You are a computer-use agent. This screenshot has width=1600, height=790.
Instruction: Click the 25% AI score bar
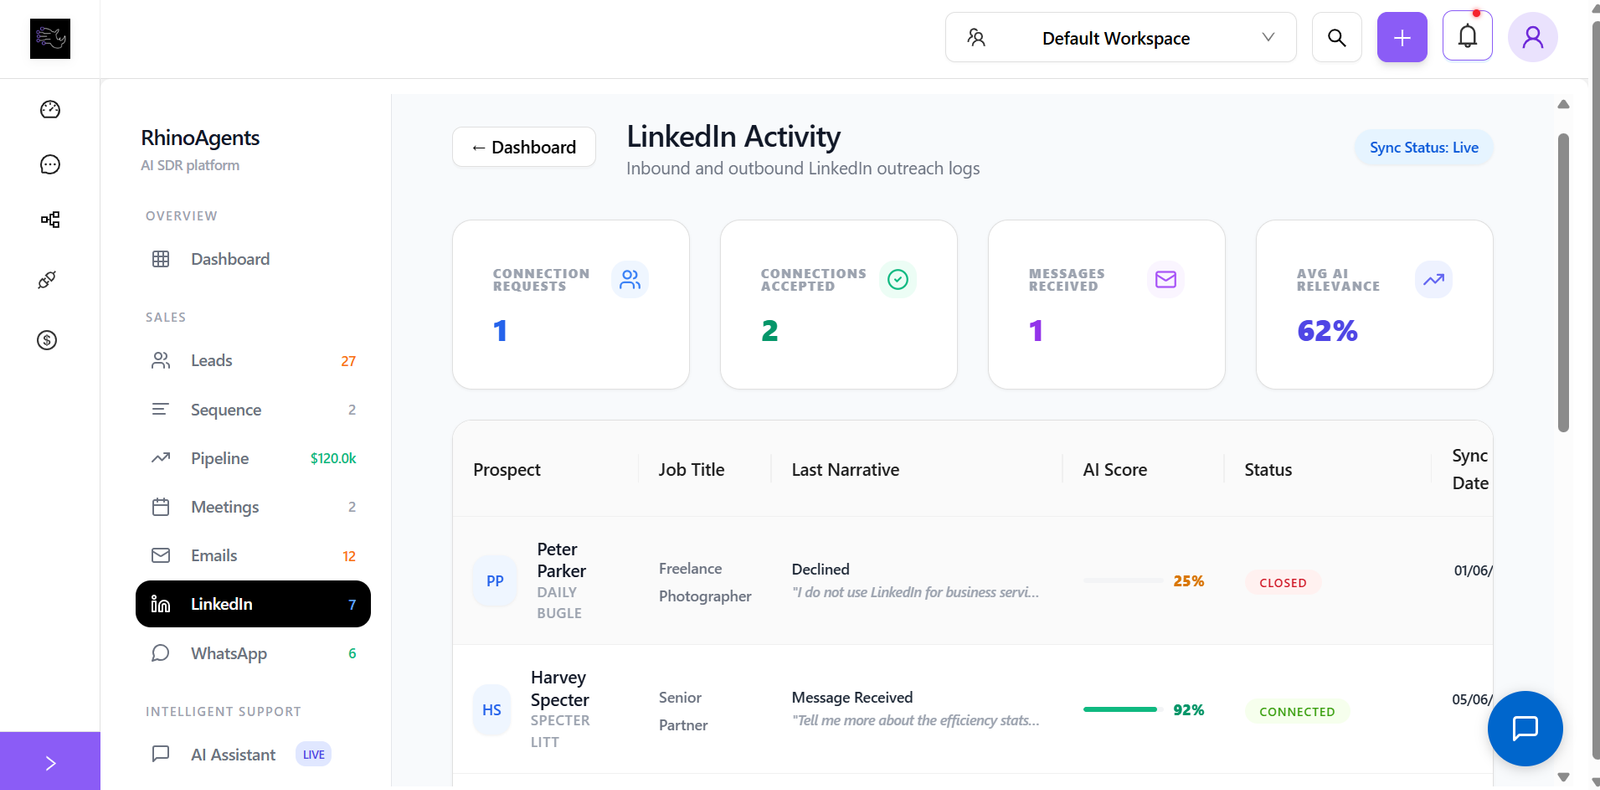click(x=1121, y=581)
